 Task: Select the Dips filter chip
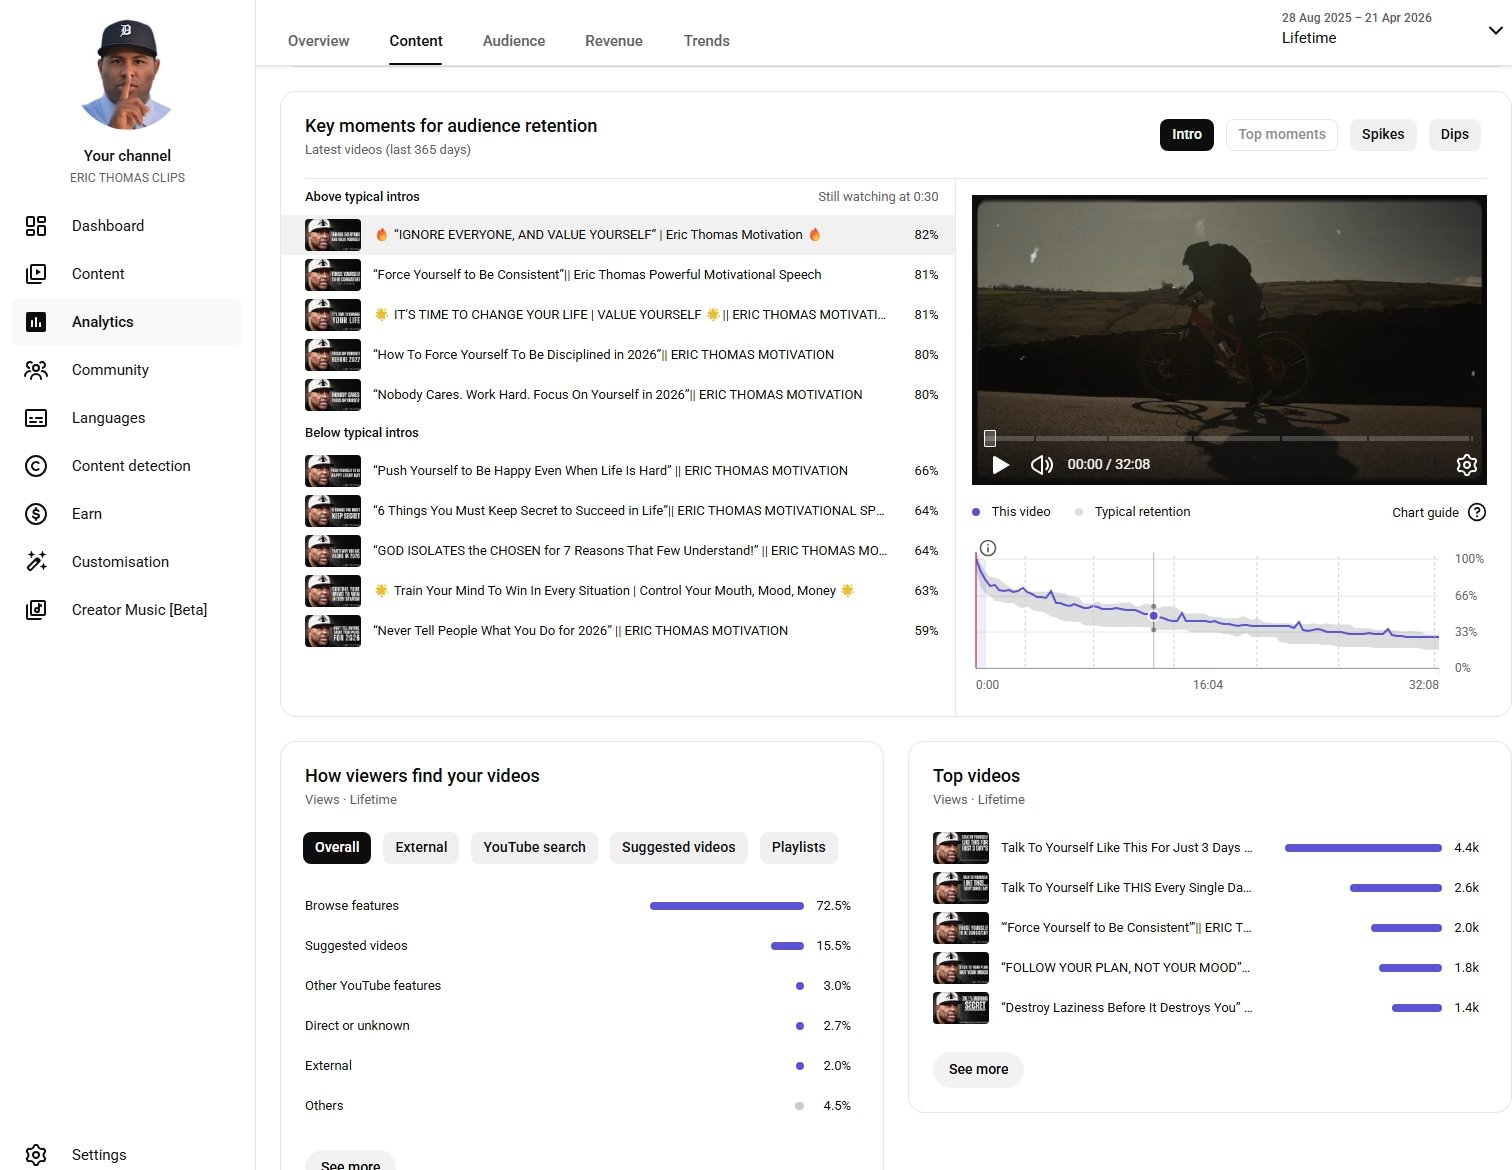click(x=1454, y=135)
